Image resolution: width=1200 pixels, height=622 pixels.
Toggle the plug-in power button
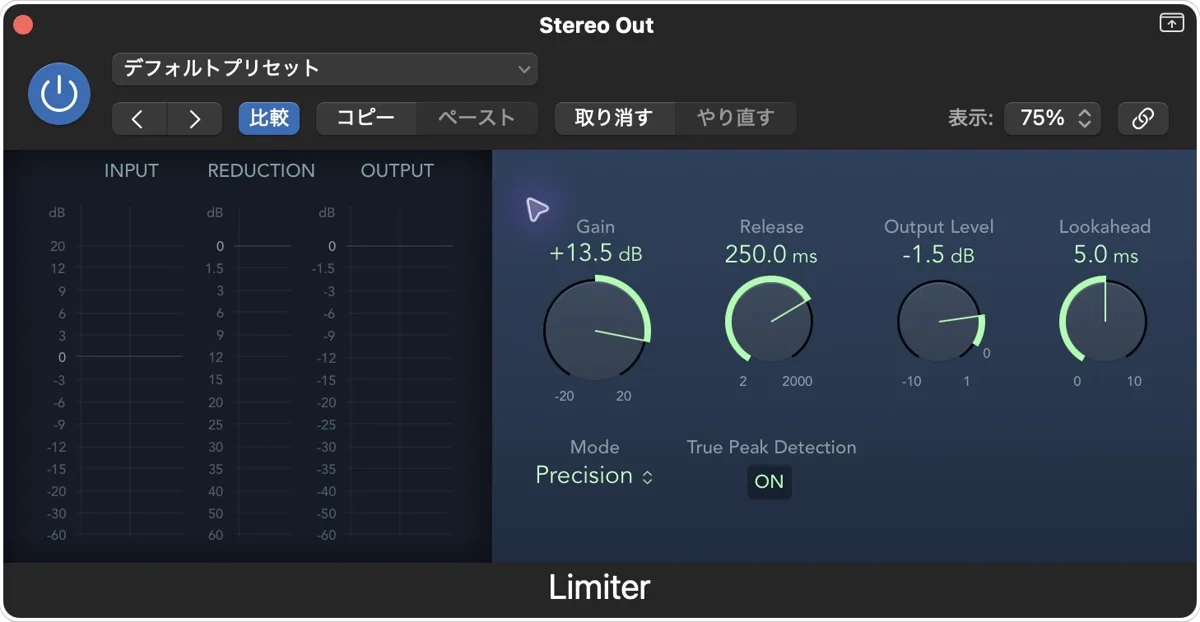pyautogui.click(x=59, y=94)
